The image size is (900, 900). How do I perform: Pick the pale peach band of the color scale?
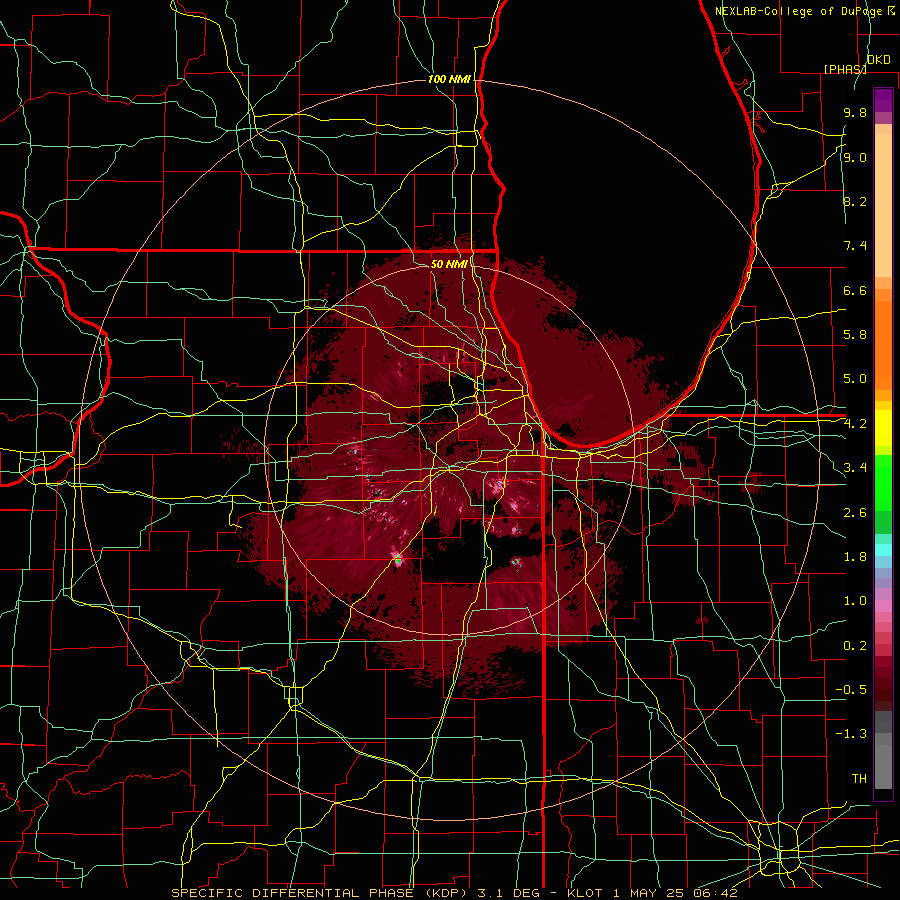coord(883,205)
